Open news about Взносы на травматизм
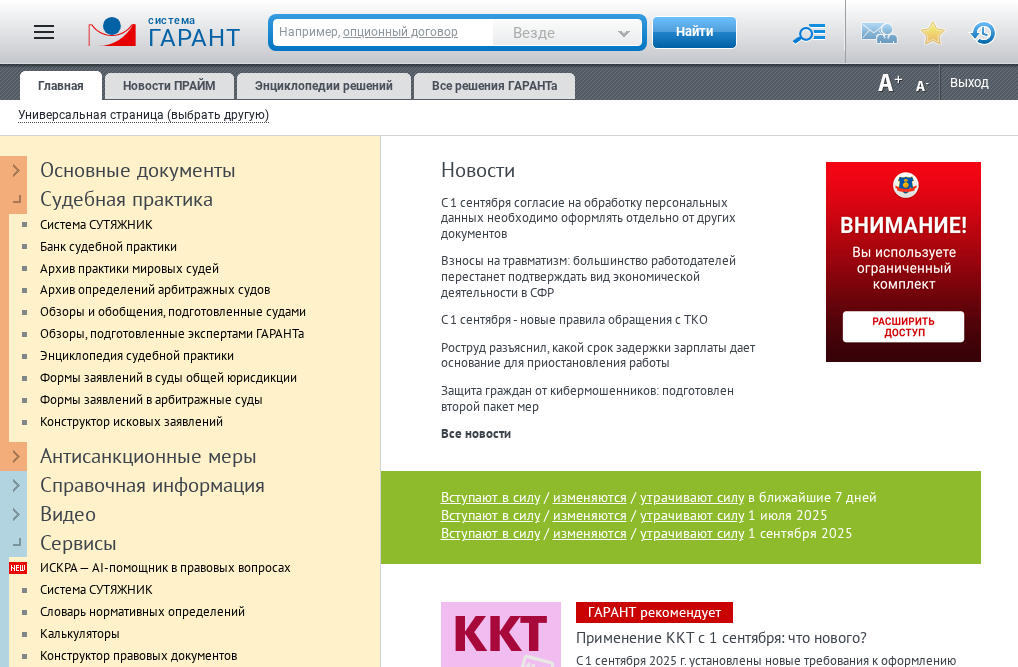The width and height of the screenshot is (1018, 667). click(x=588, y=277)
